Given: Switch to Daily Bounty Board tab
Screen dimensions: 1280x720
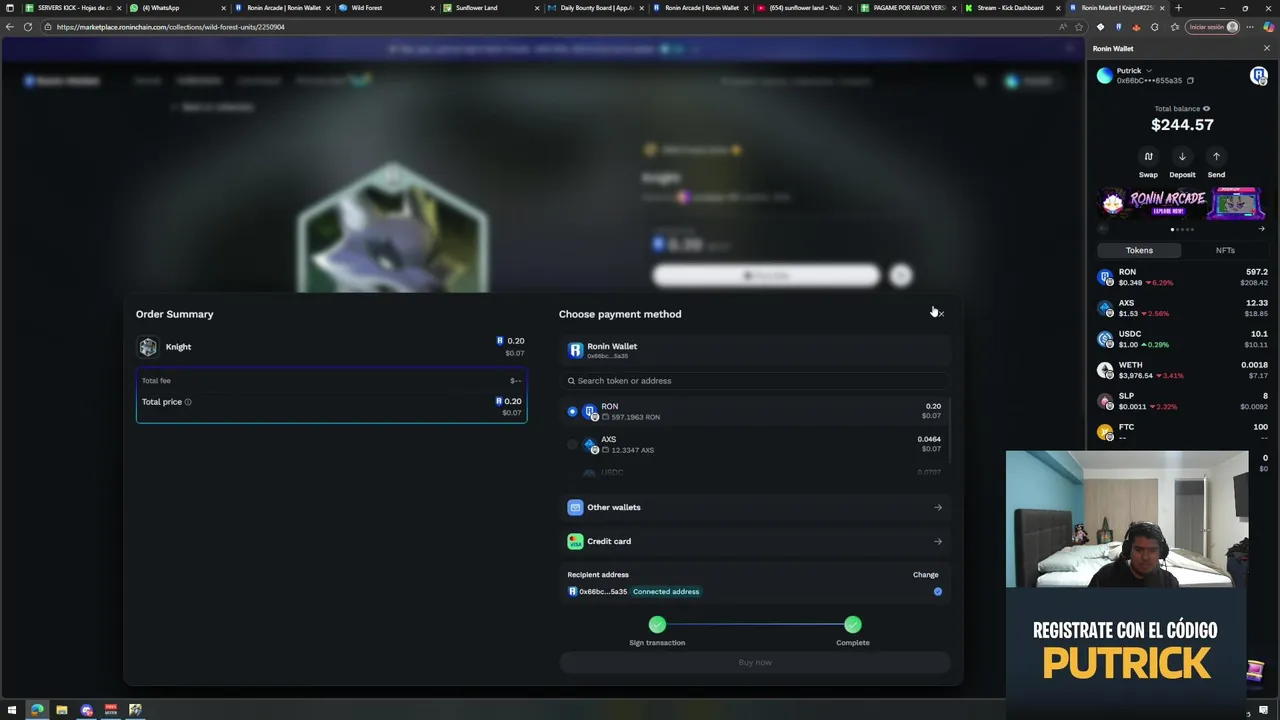Looking at the screenshot, I should pyautogui.click(x=595, y=8).
